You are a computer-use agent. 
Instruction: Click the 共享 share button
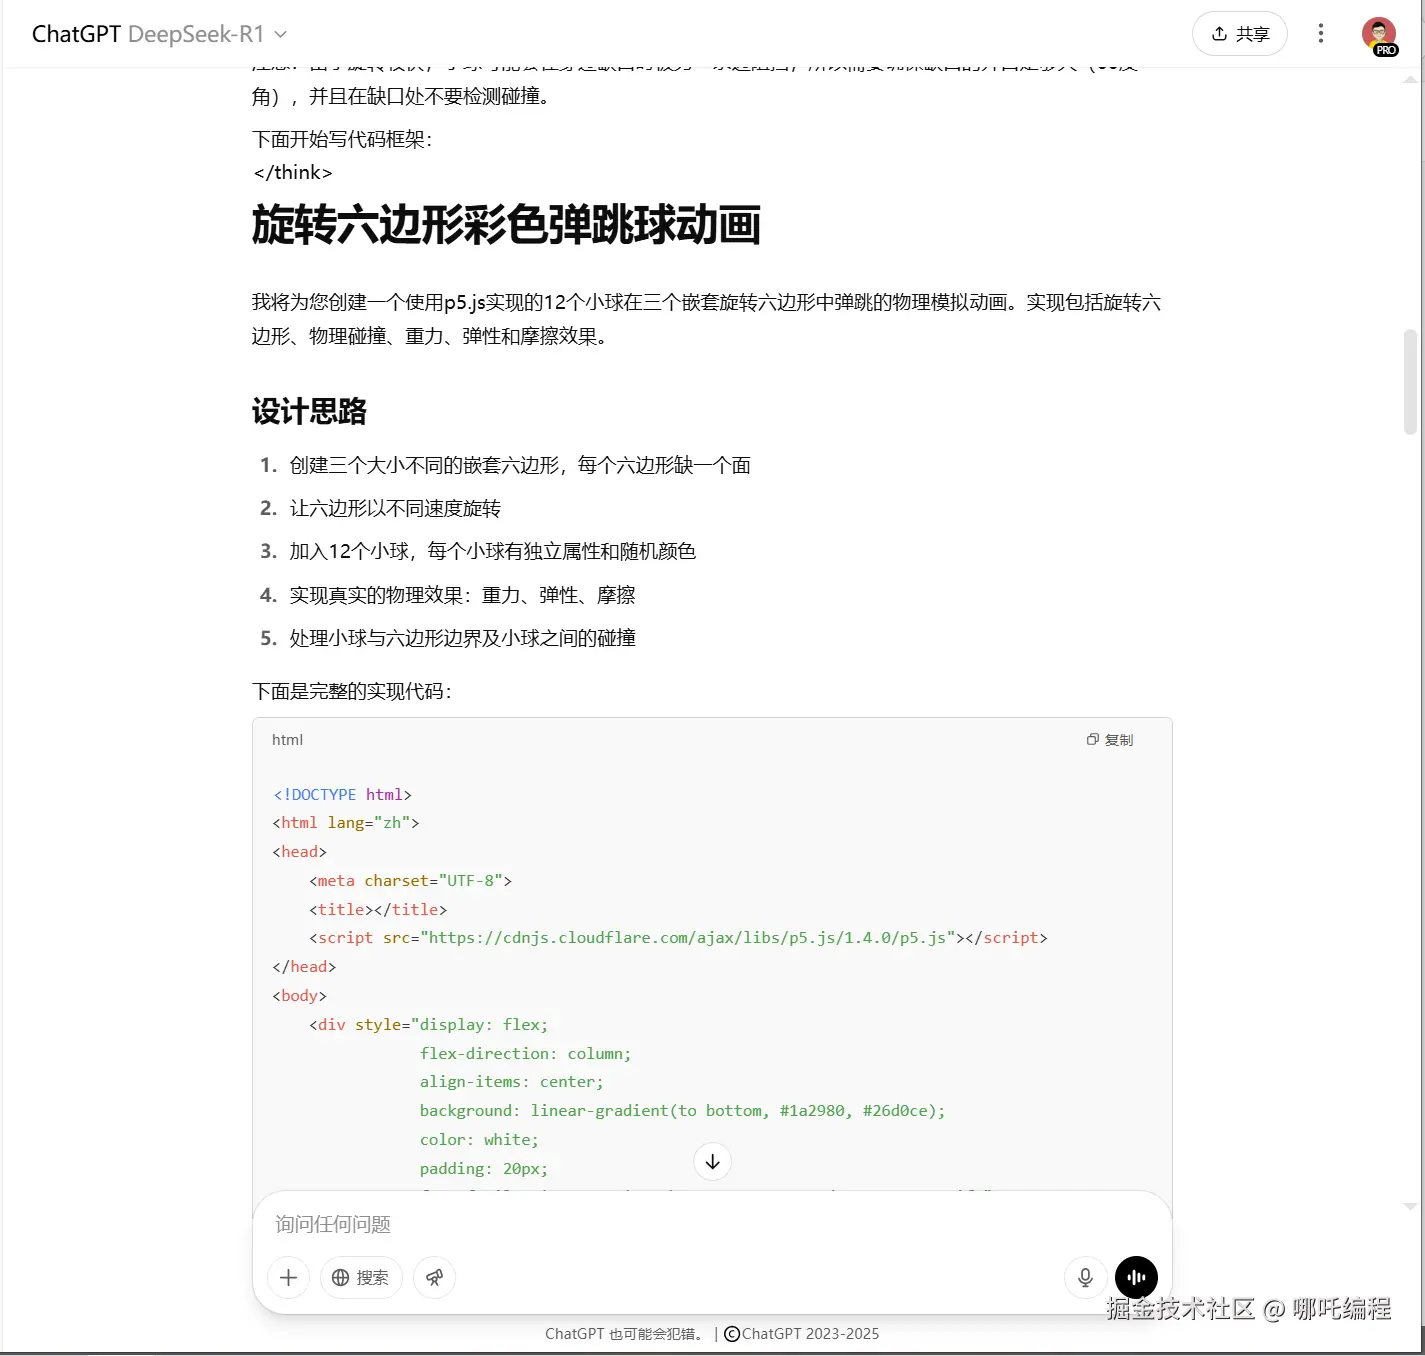(1240, 34)
